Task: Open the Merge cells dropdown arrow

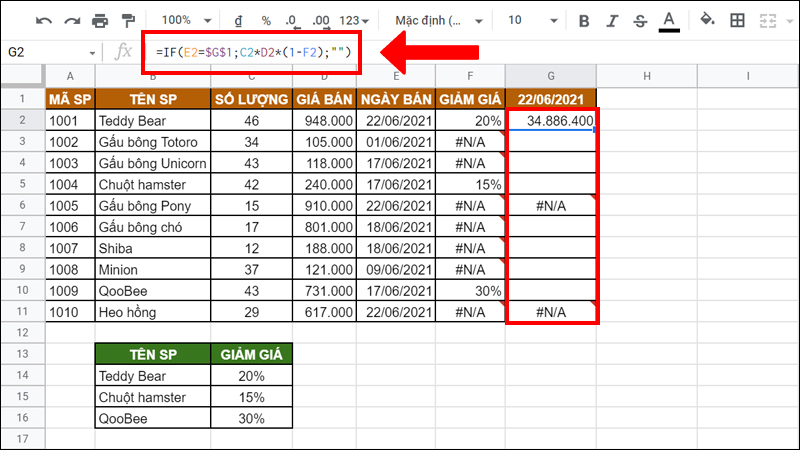Action: (790, 21)
